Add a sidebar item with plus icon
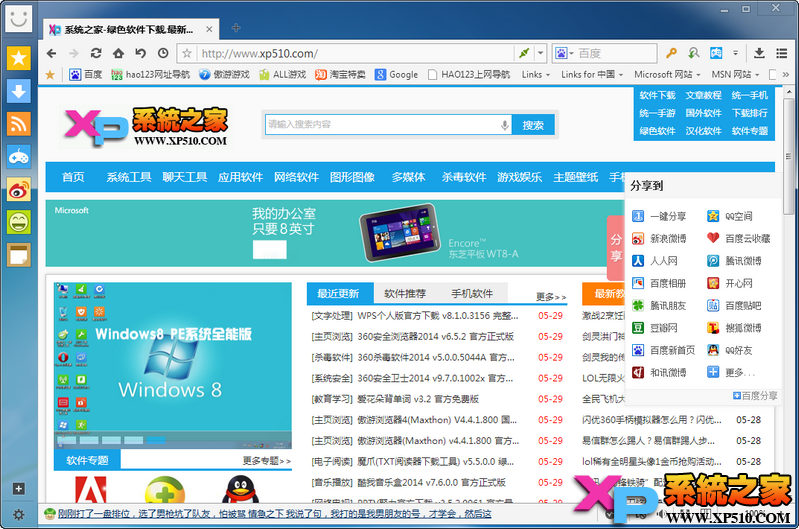799x529 pixels. point(18,489)
